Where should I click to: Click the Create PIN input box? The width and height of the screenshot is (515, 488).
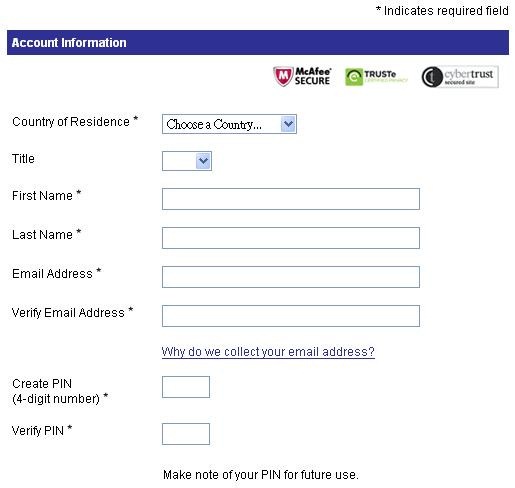click(186, 387)
